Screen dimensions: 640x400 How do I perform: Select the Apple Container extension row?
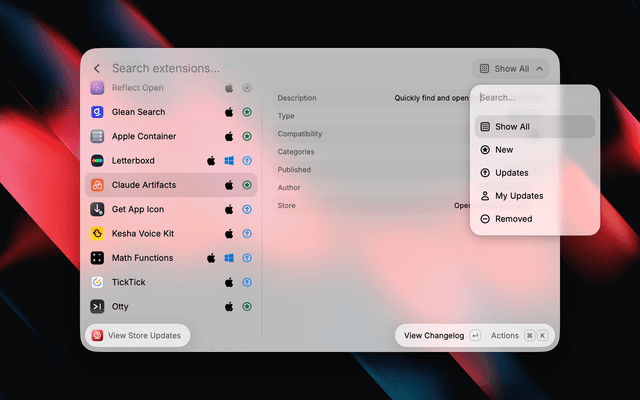point(171,136)
